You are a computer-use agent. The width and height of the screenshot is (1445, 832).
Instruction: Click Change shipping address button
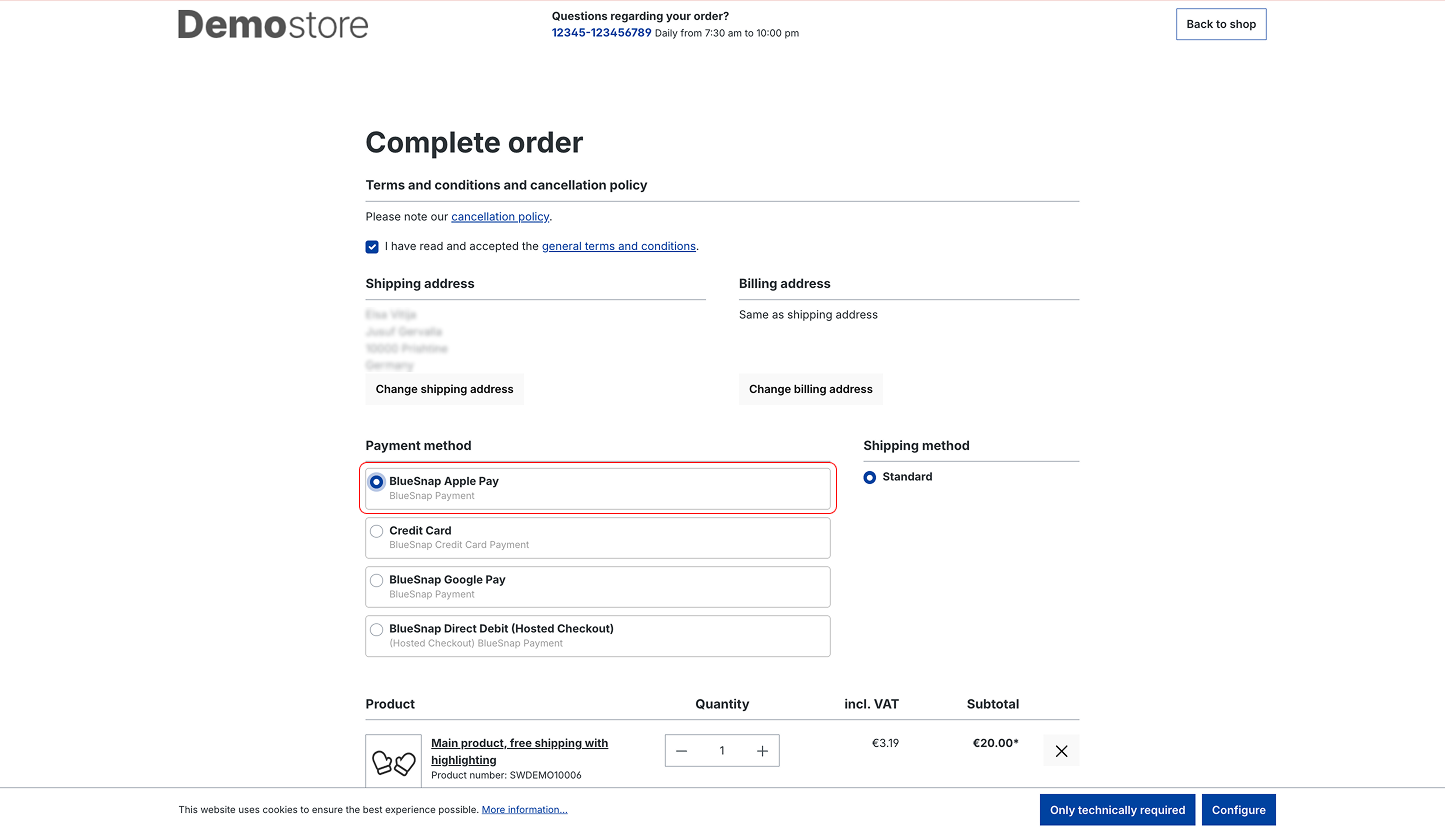coord(444,389)
